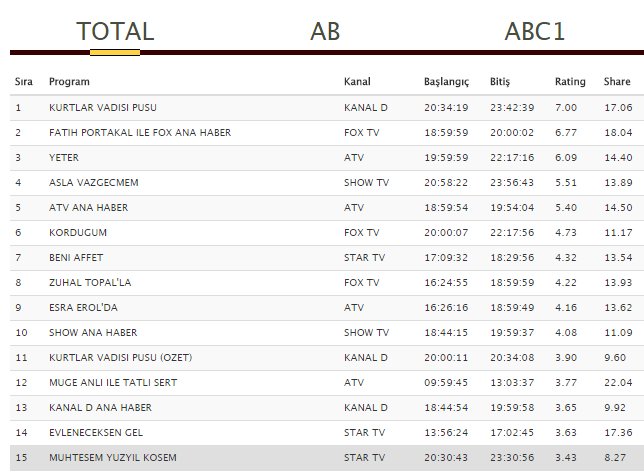Screen dimensions: 644x472
Task: Click the Başlangıç column header
Action: [446, 81]
